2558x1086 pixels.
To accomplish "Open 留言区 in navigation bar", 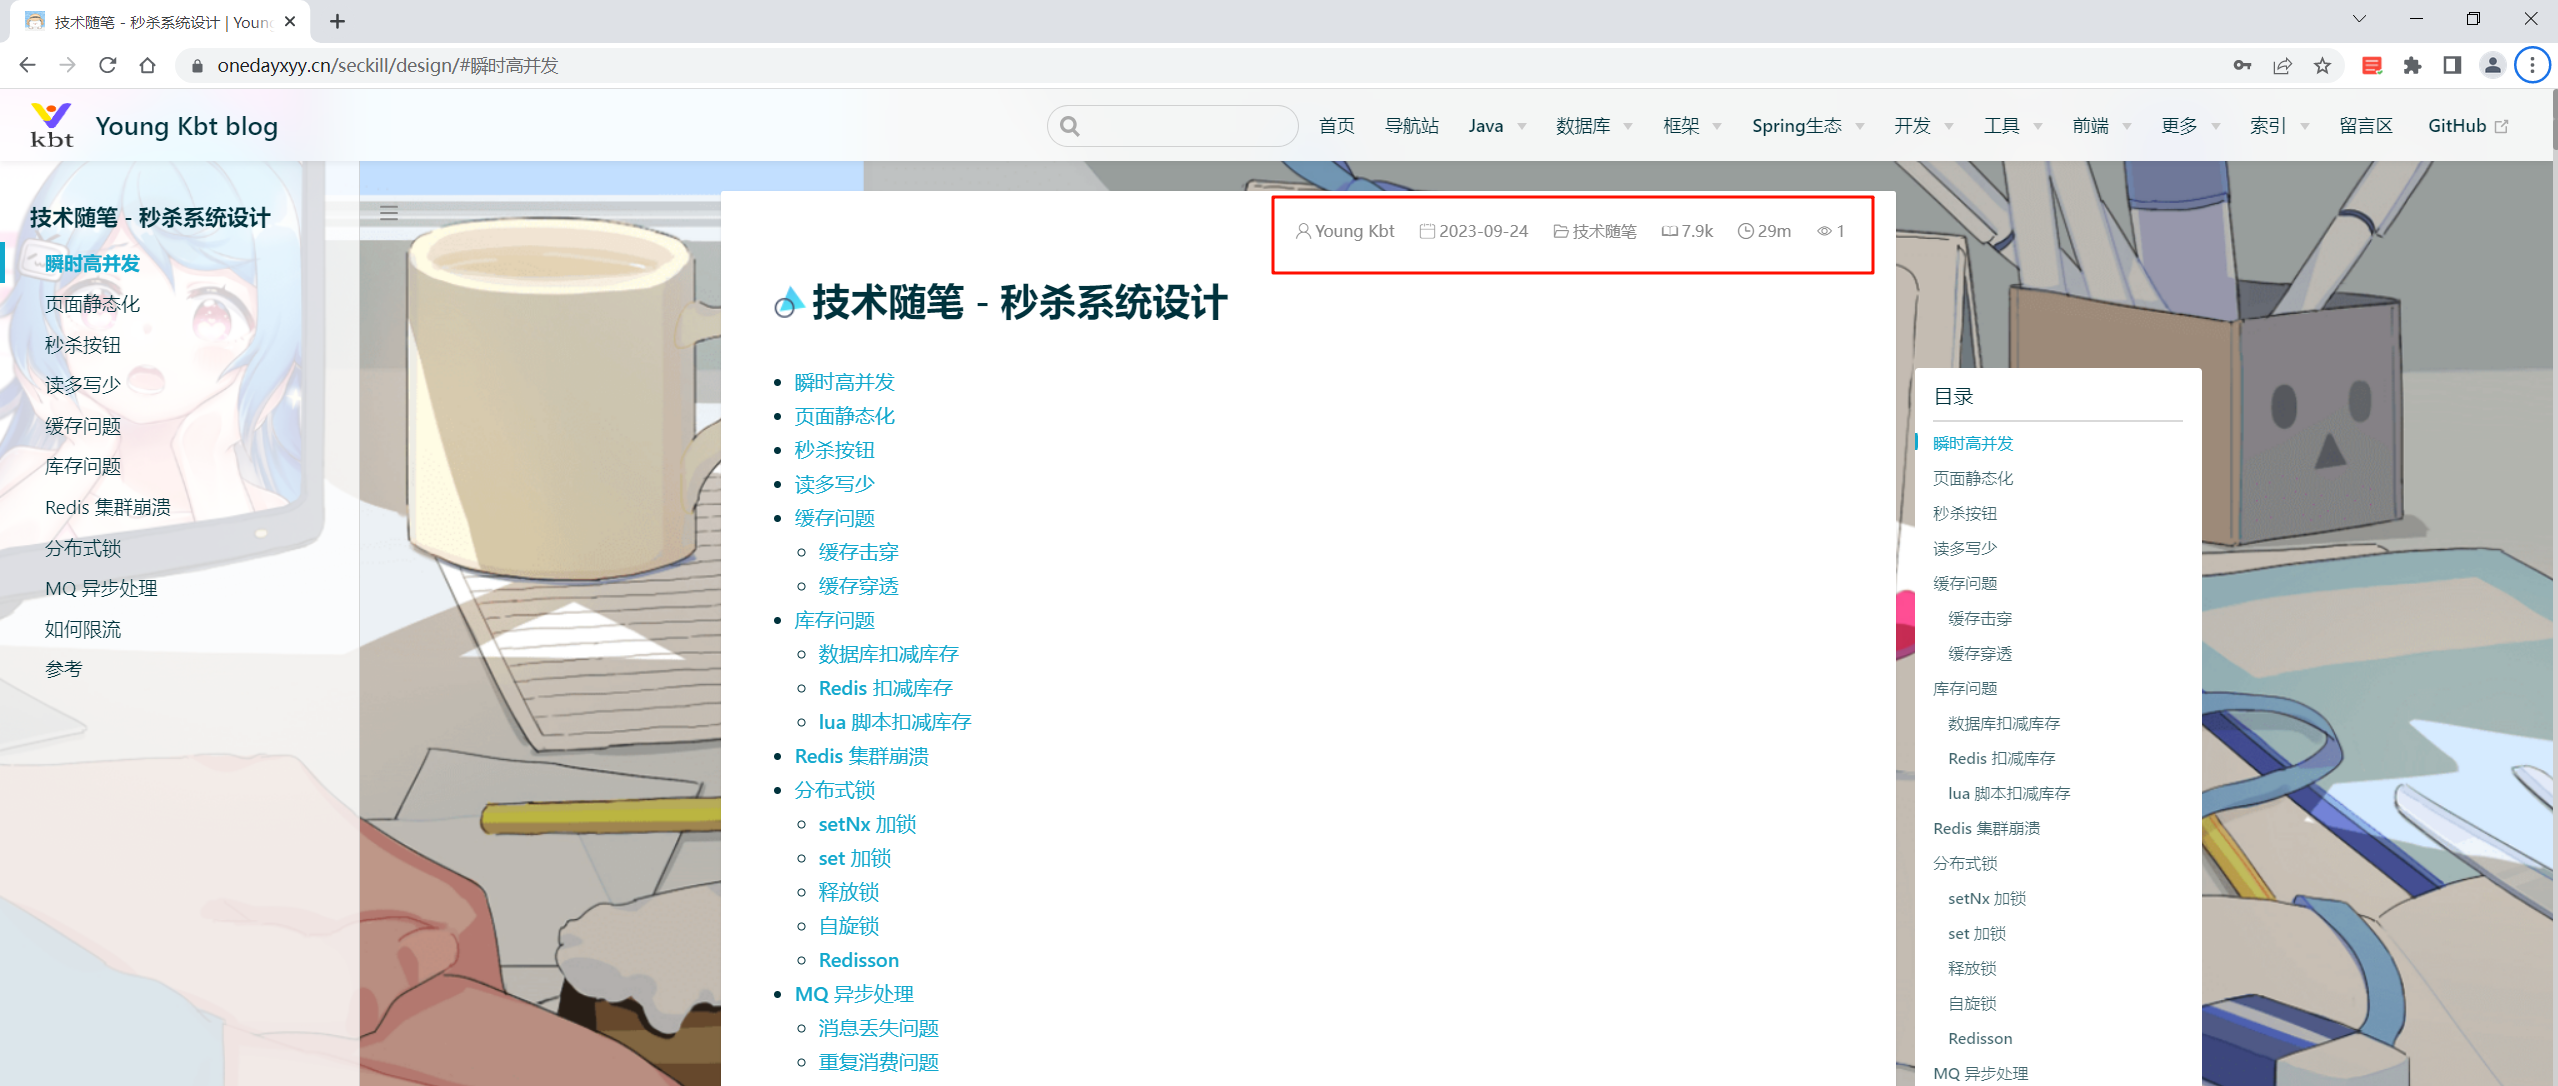I will point(2365,126).
